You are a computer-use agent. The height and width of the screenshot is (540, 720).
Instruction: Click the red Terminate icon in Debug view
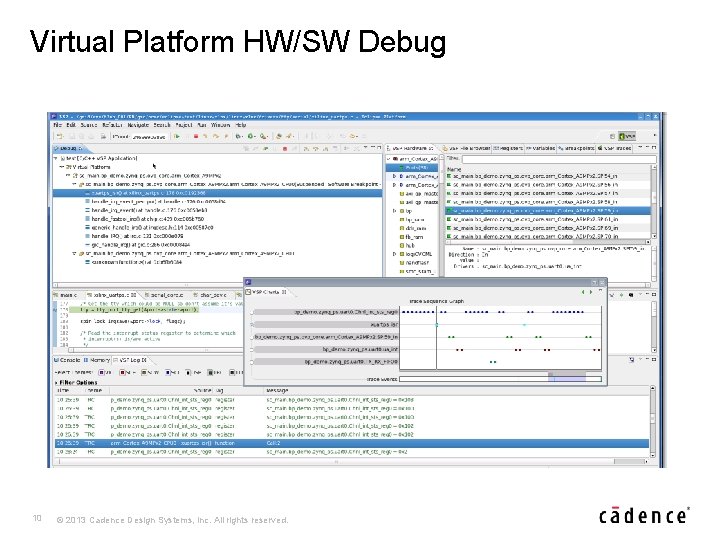click(285, 149)
